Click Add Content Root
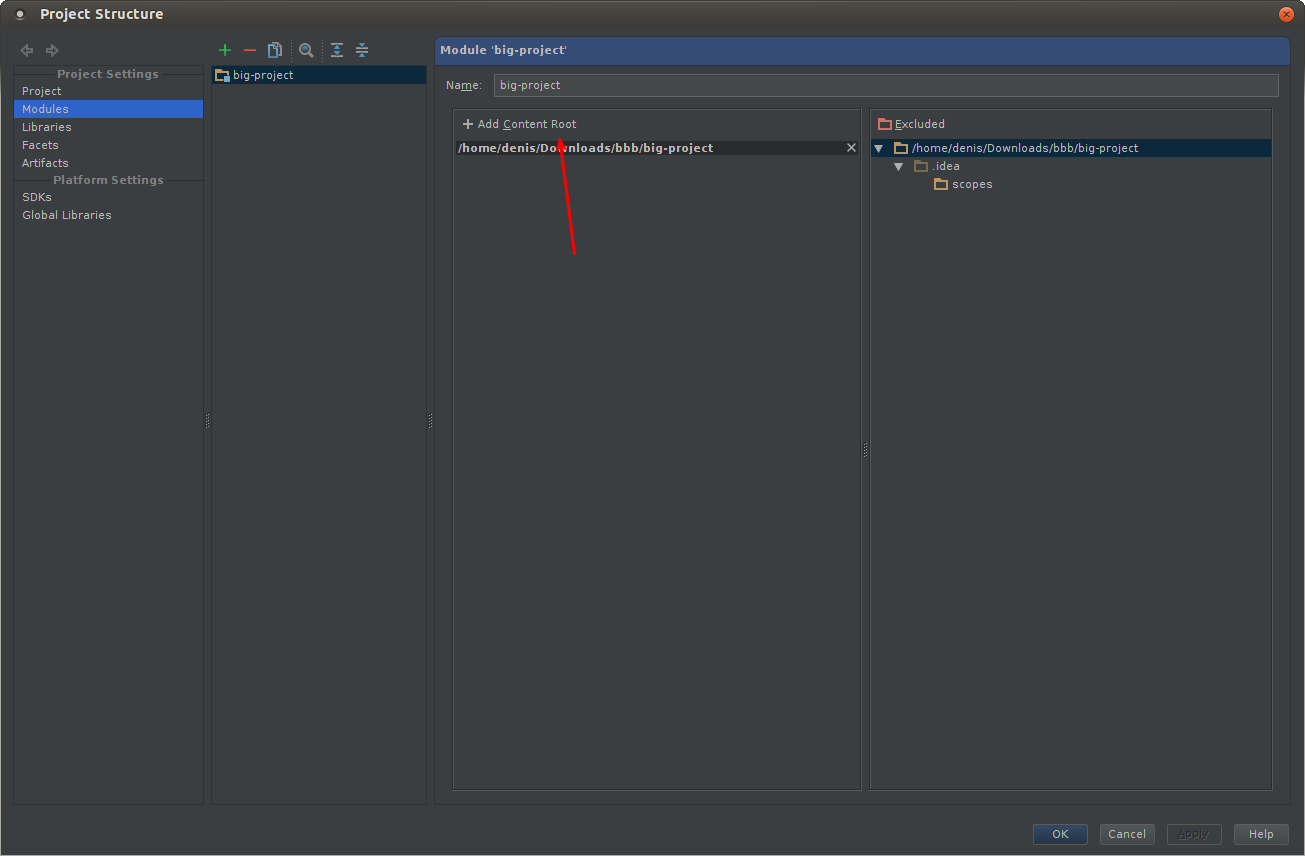Screen dimensions: 1305x856 pos(519,124)
